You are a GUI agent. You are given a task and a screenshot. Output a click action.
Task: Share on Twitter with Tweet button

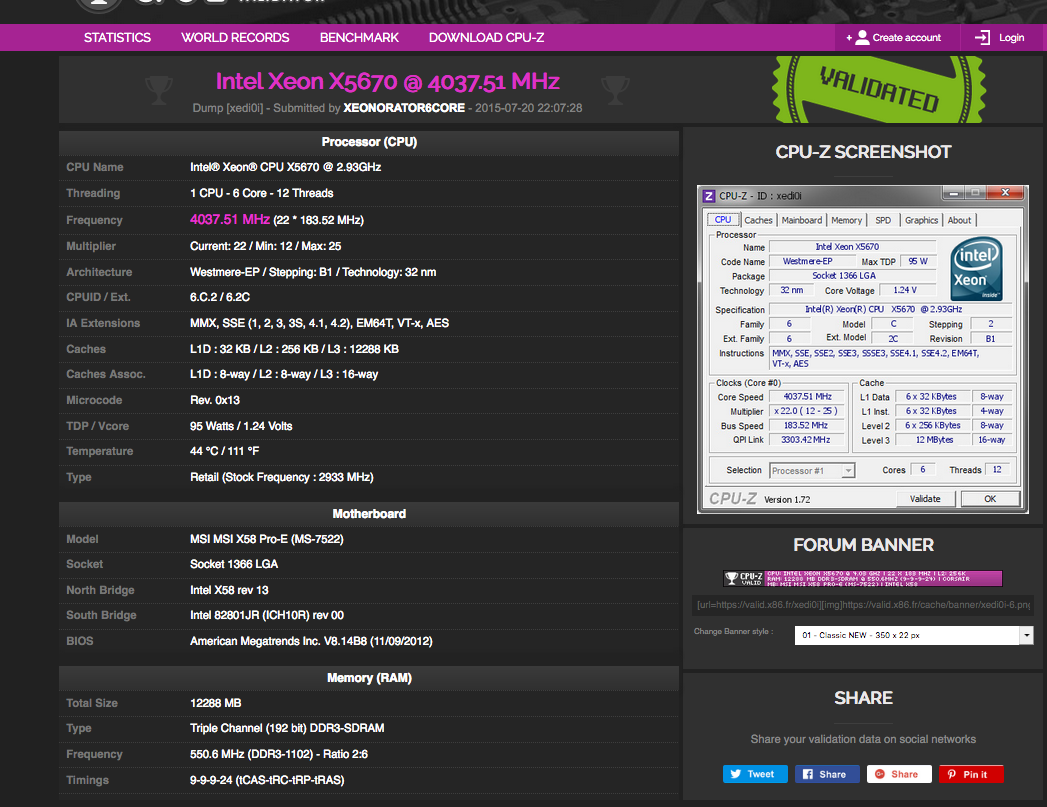pos(755,774)
